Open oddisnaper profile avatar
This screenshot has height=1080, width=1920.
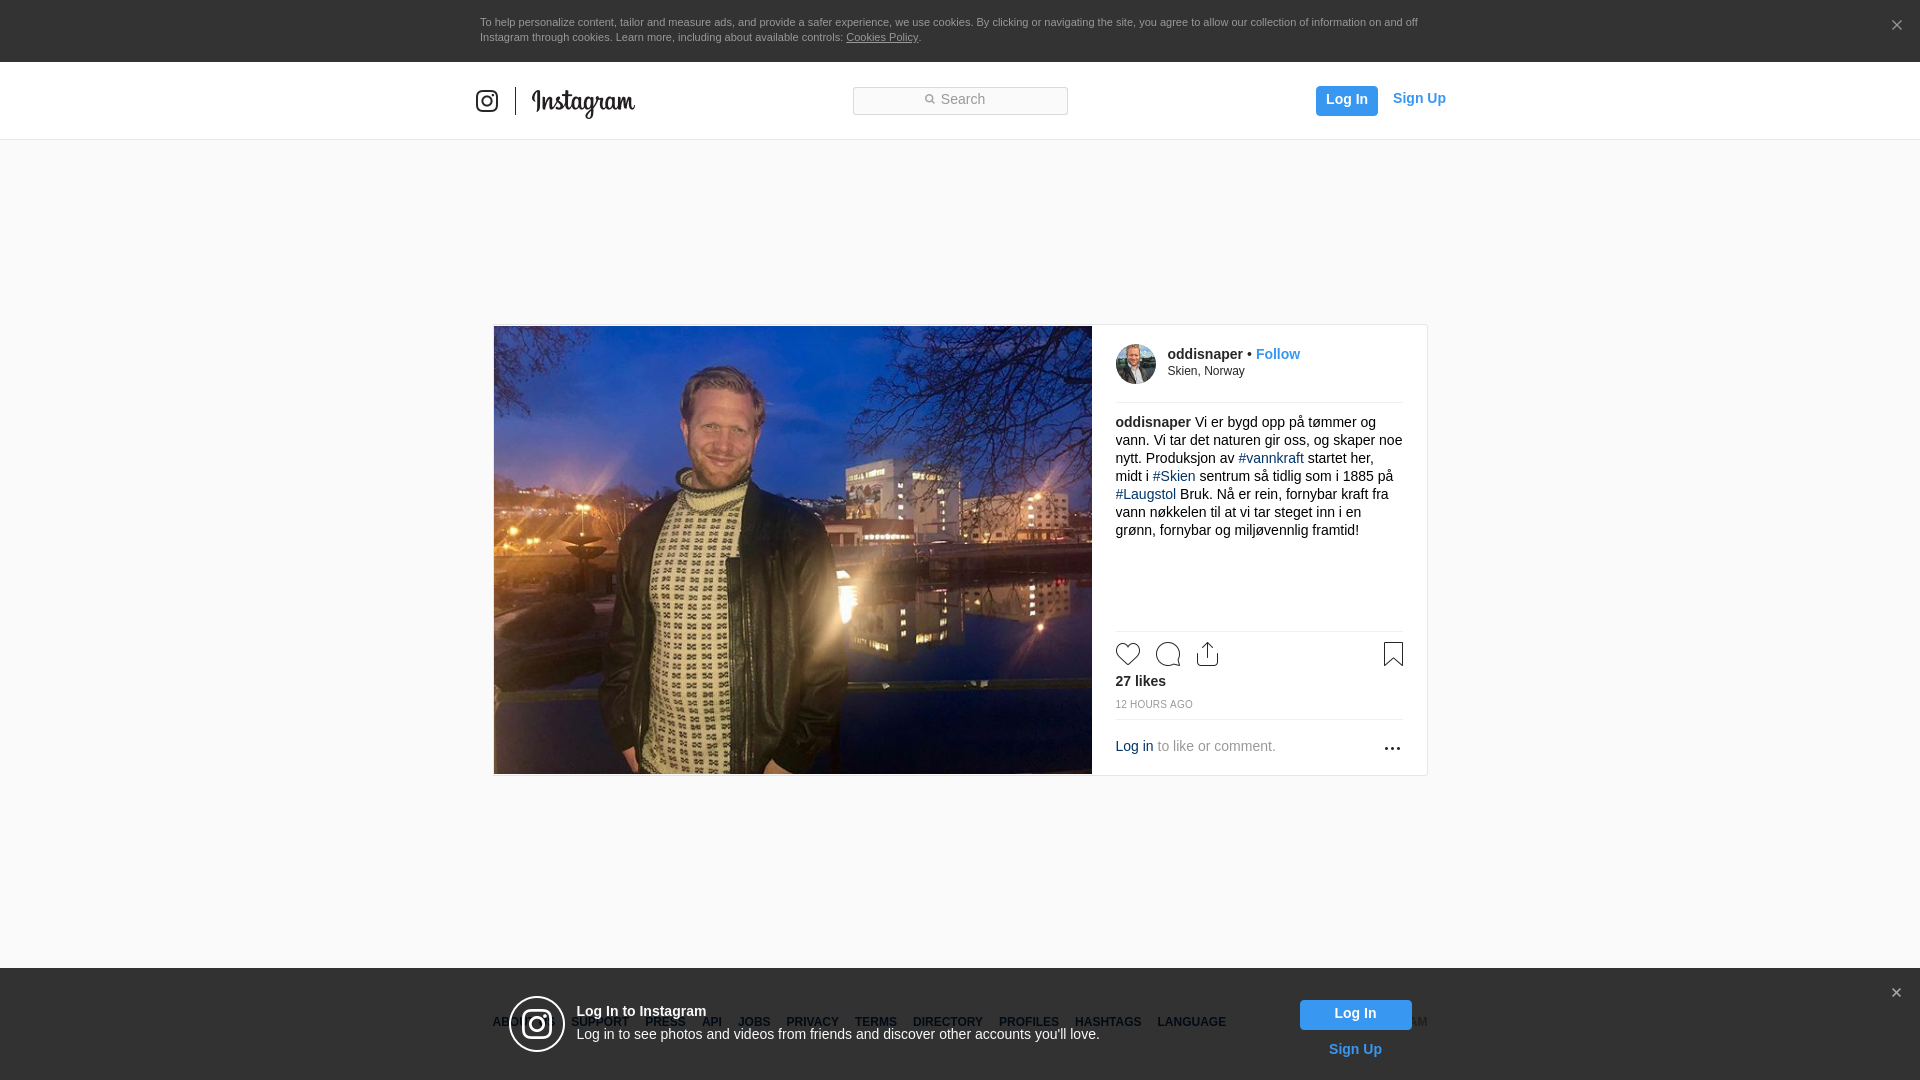tap(1135, 364)
